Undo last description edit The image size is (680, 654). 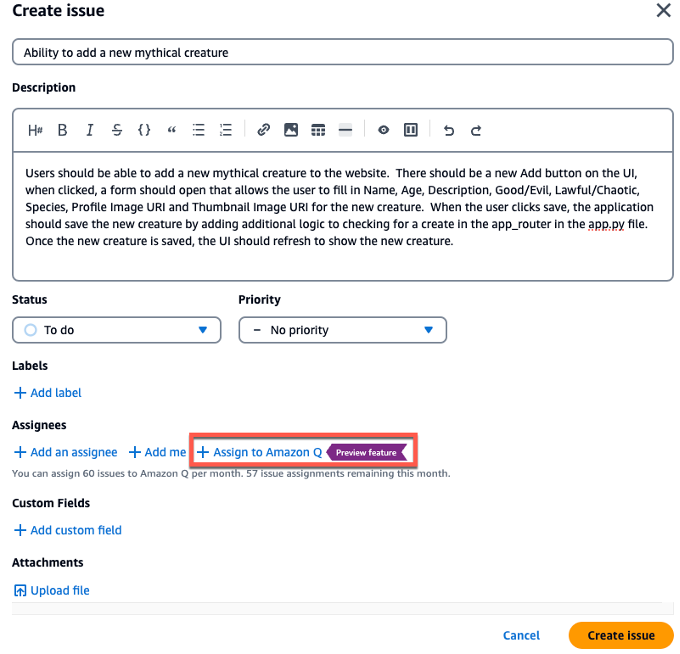tap(449, 130)
